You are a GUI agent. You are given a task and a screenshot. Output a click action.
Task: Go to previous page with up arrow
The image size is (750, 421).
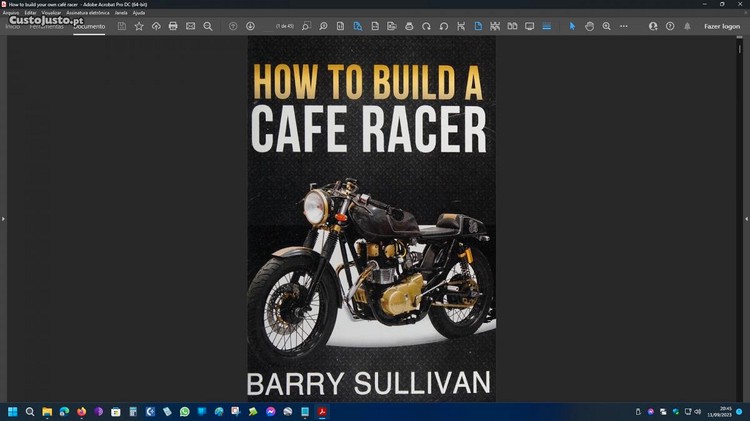(233, 26)
